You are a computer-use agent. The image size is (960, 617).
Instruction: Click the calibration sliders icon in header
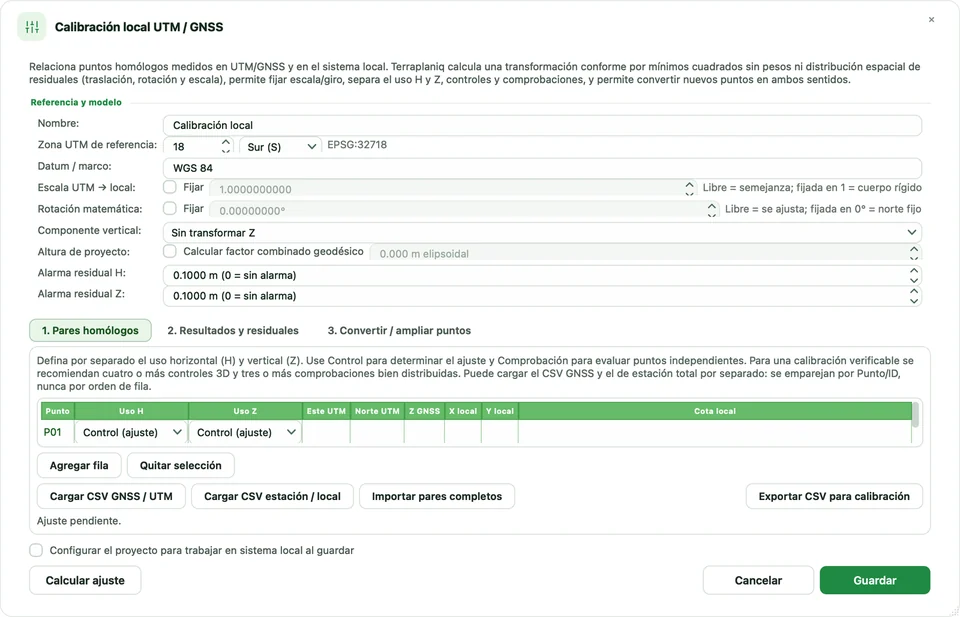[32, 27]
